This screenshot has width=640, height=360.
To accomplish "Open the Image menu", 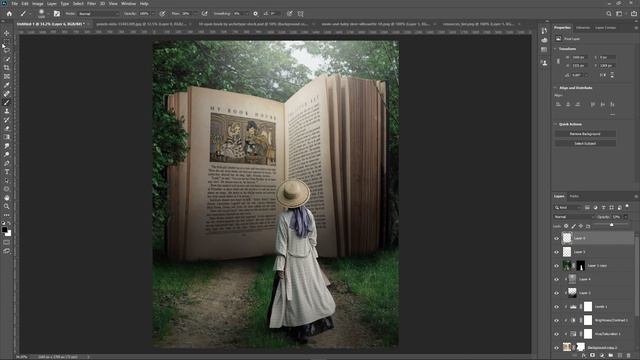I will [38, 4].
